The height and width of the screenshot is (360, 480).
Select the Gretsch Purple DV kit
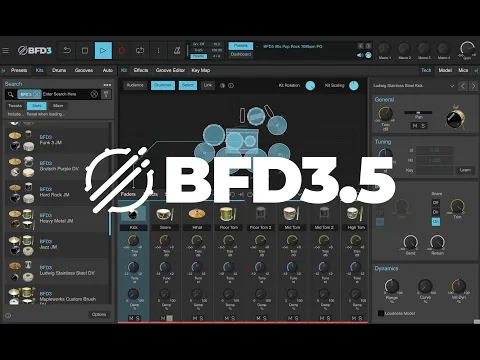point(57,166)
